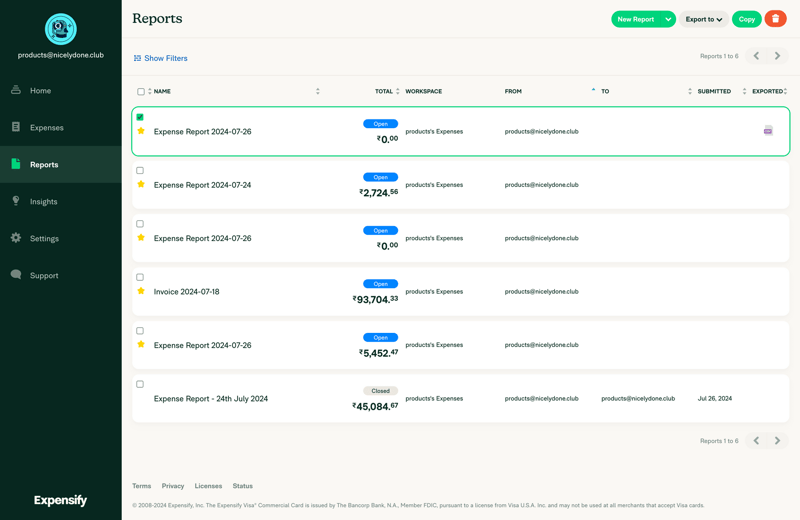Select Reports in the sidebar
The width and height of the screenshot is (800, 520).
coord(61,164)
